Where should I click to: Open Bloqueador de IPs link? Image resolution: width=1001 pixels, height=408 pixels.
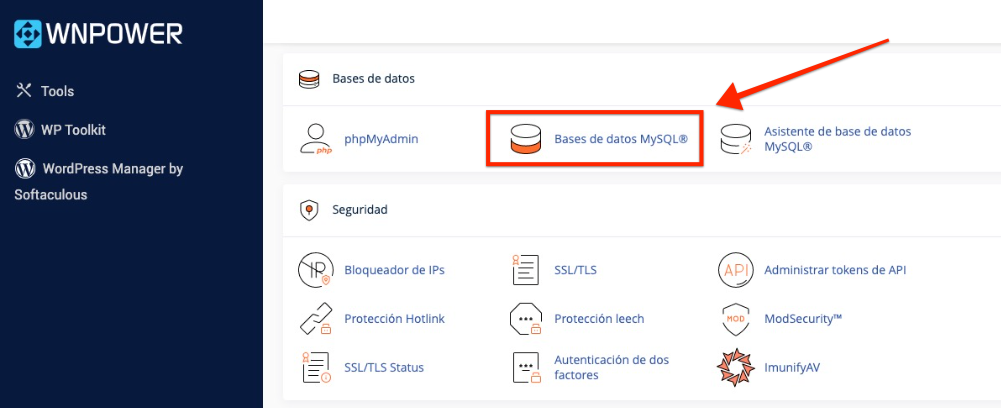coord(395,270)
